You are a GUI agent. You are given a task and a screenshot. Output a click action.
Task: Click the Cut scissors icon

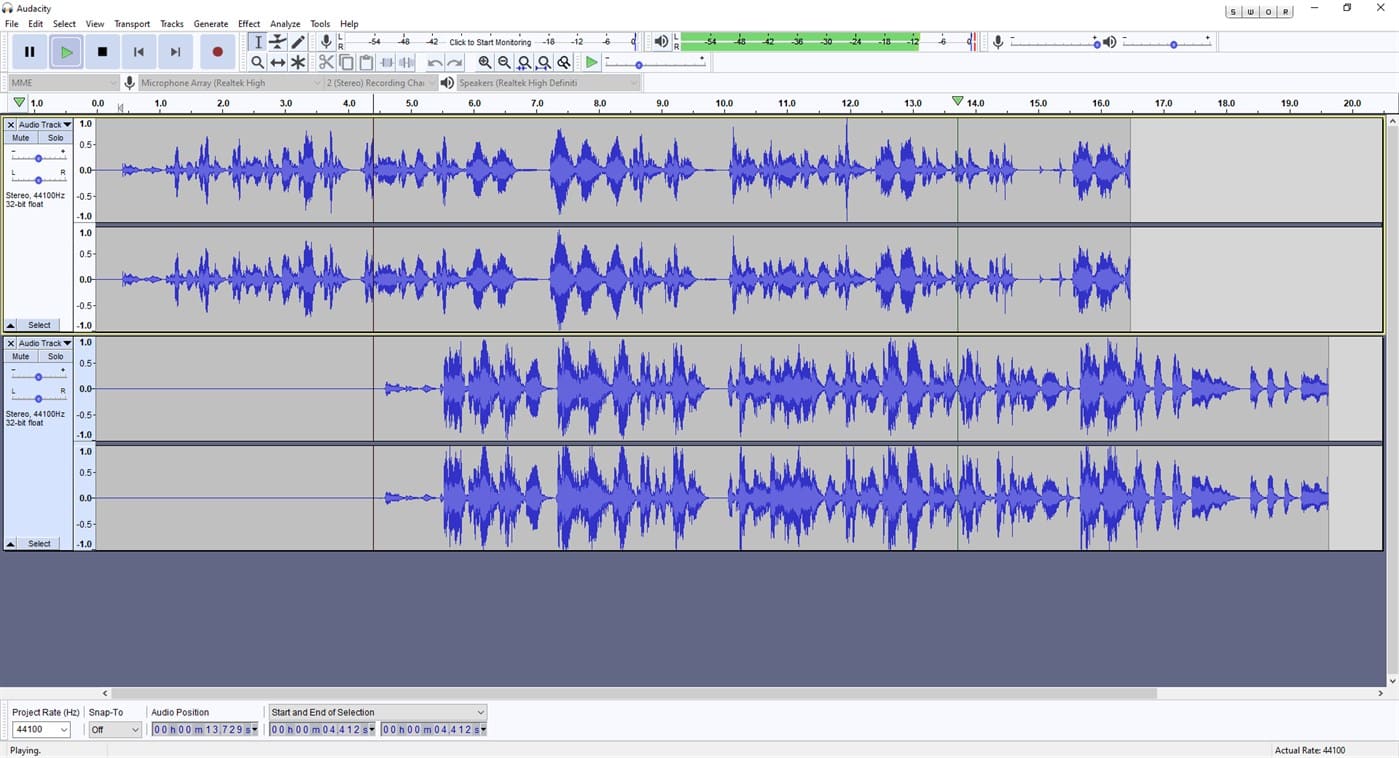point(326,62)
